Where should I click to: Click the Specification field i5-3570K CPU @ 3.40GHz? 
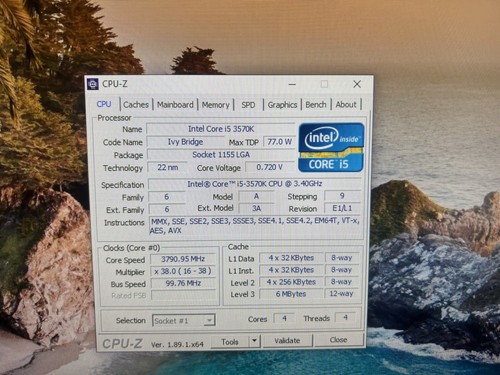coord(255,184)
